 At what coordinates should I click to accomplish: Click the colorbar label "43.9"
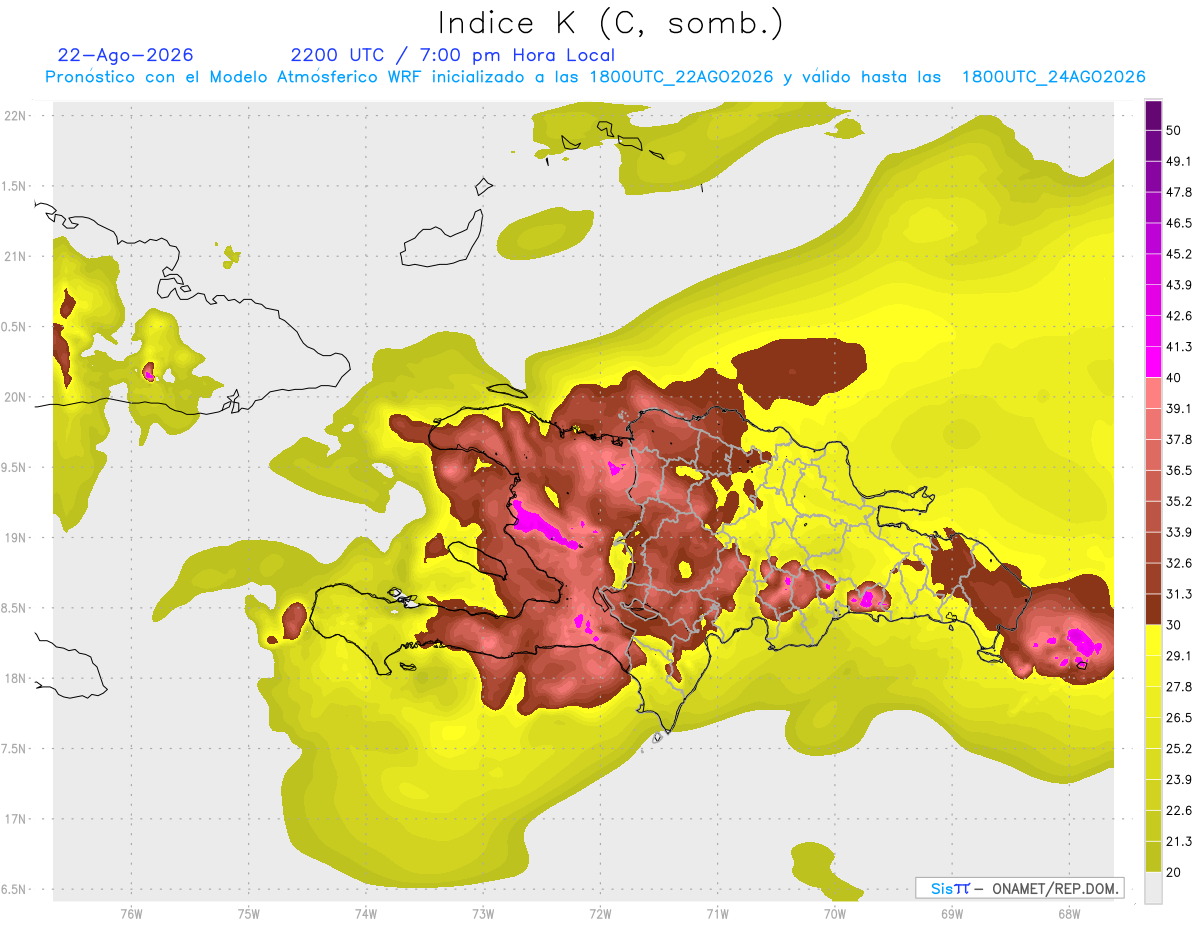coord(1178,285)
